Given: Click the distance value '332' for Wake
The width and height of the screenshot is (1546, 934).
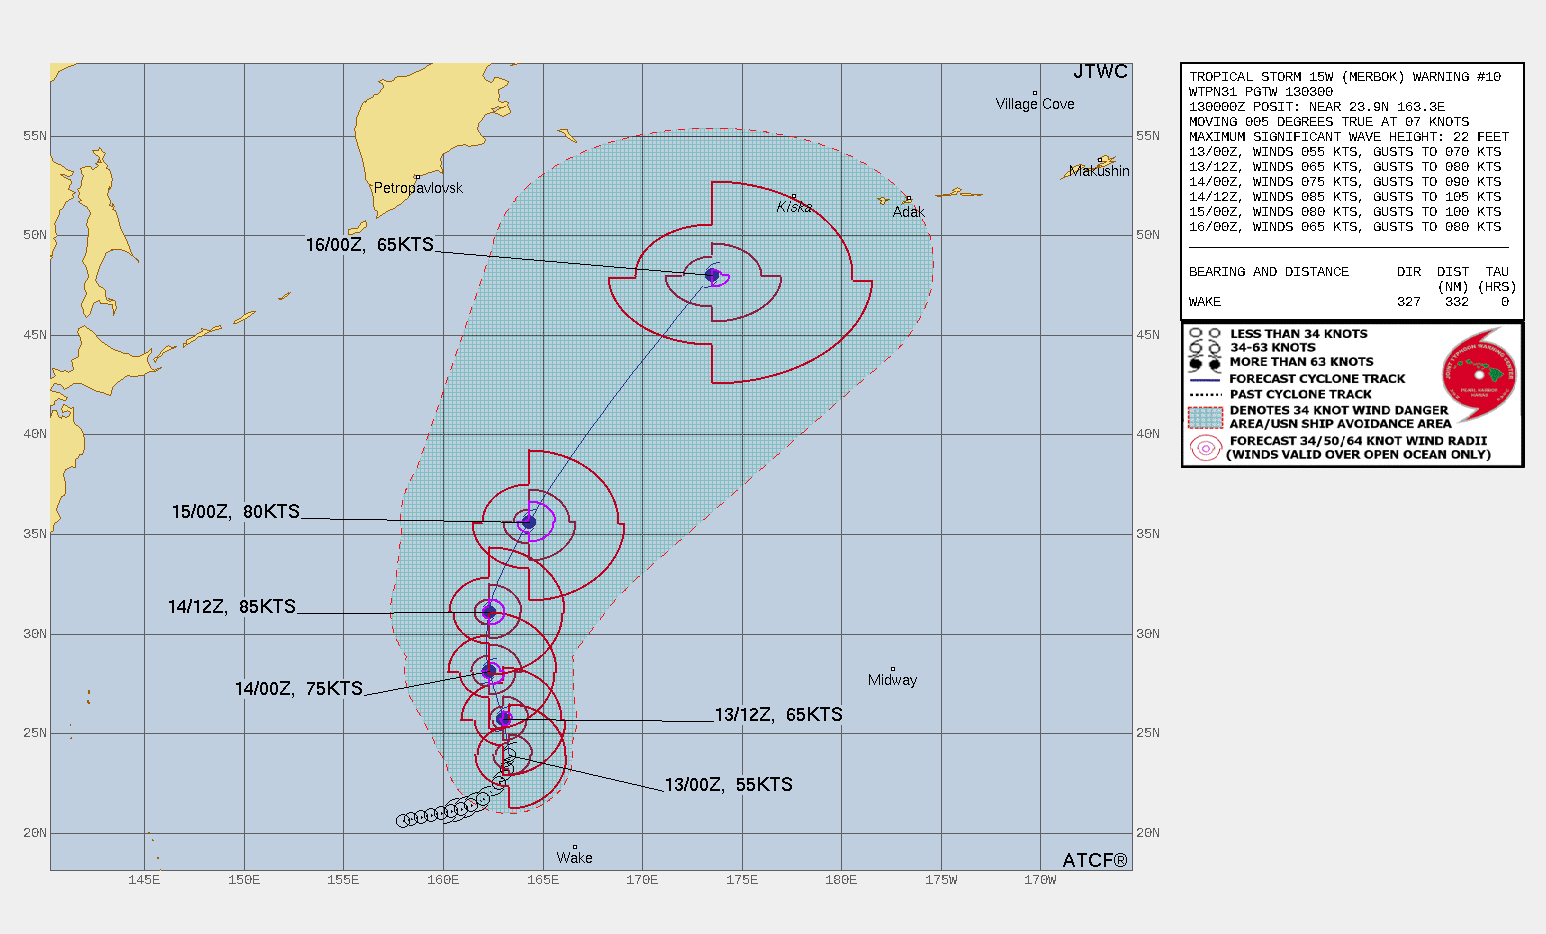Looking at the screenshot, I should (1457, 302).
